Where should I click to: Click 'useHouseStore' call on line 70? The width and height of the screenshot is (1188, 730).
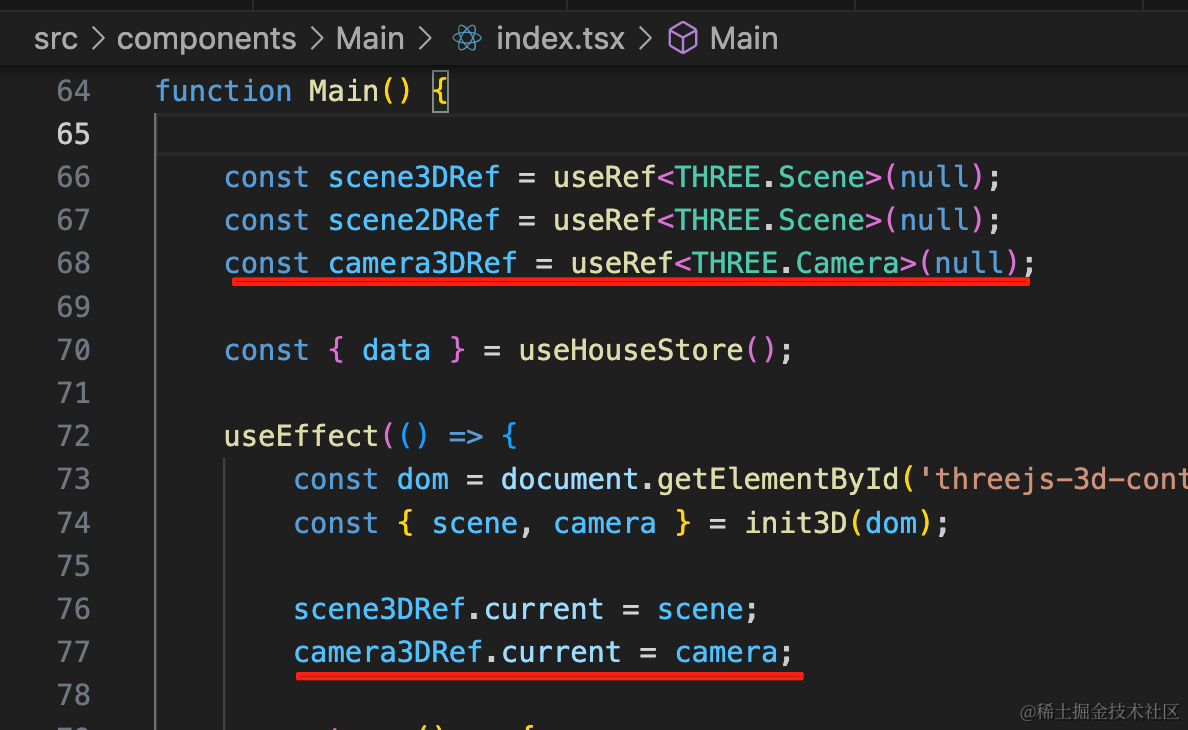[x=631, y=351]
